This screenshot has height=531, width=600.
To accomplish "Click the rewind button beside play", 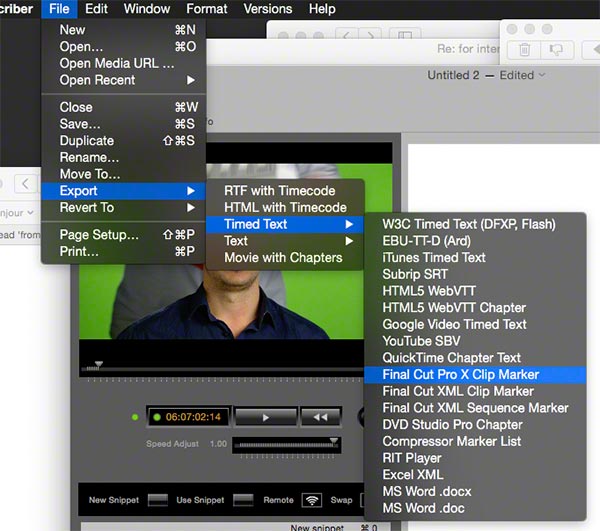I will click(320, 417).
